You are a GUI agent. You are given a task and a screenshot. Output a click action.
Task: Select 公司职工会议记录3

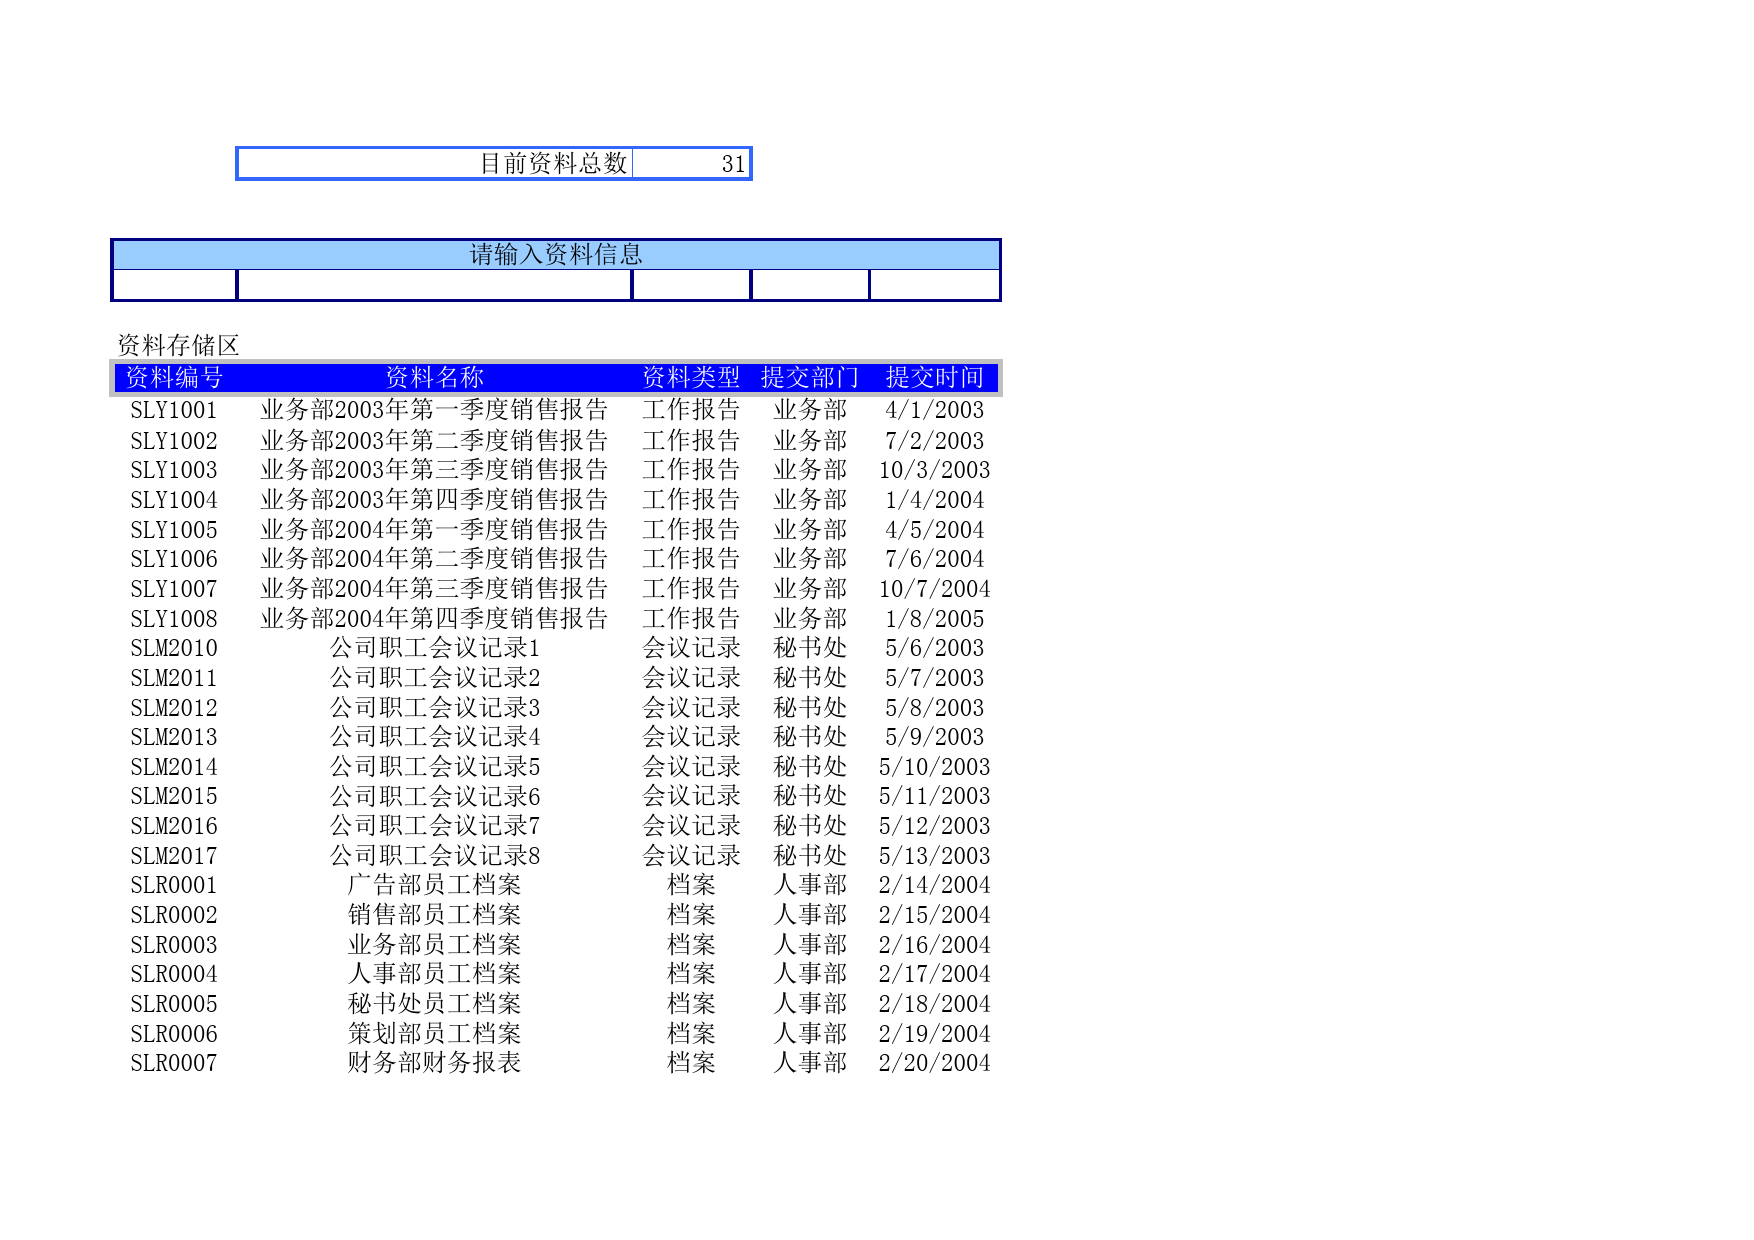[435, 708]
